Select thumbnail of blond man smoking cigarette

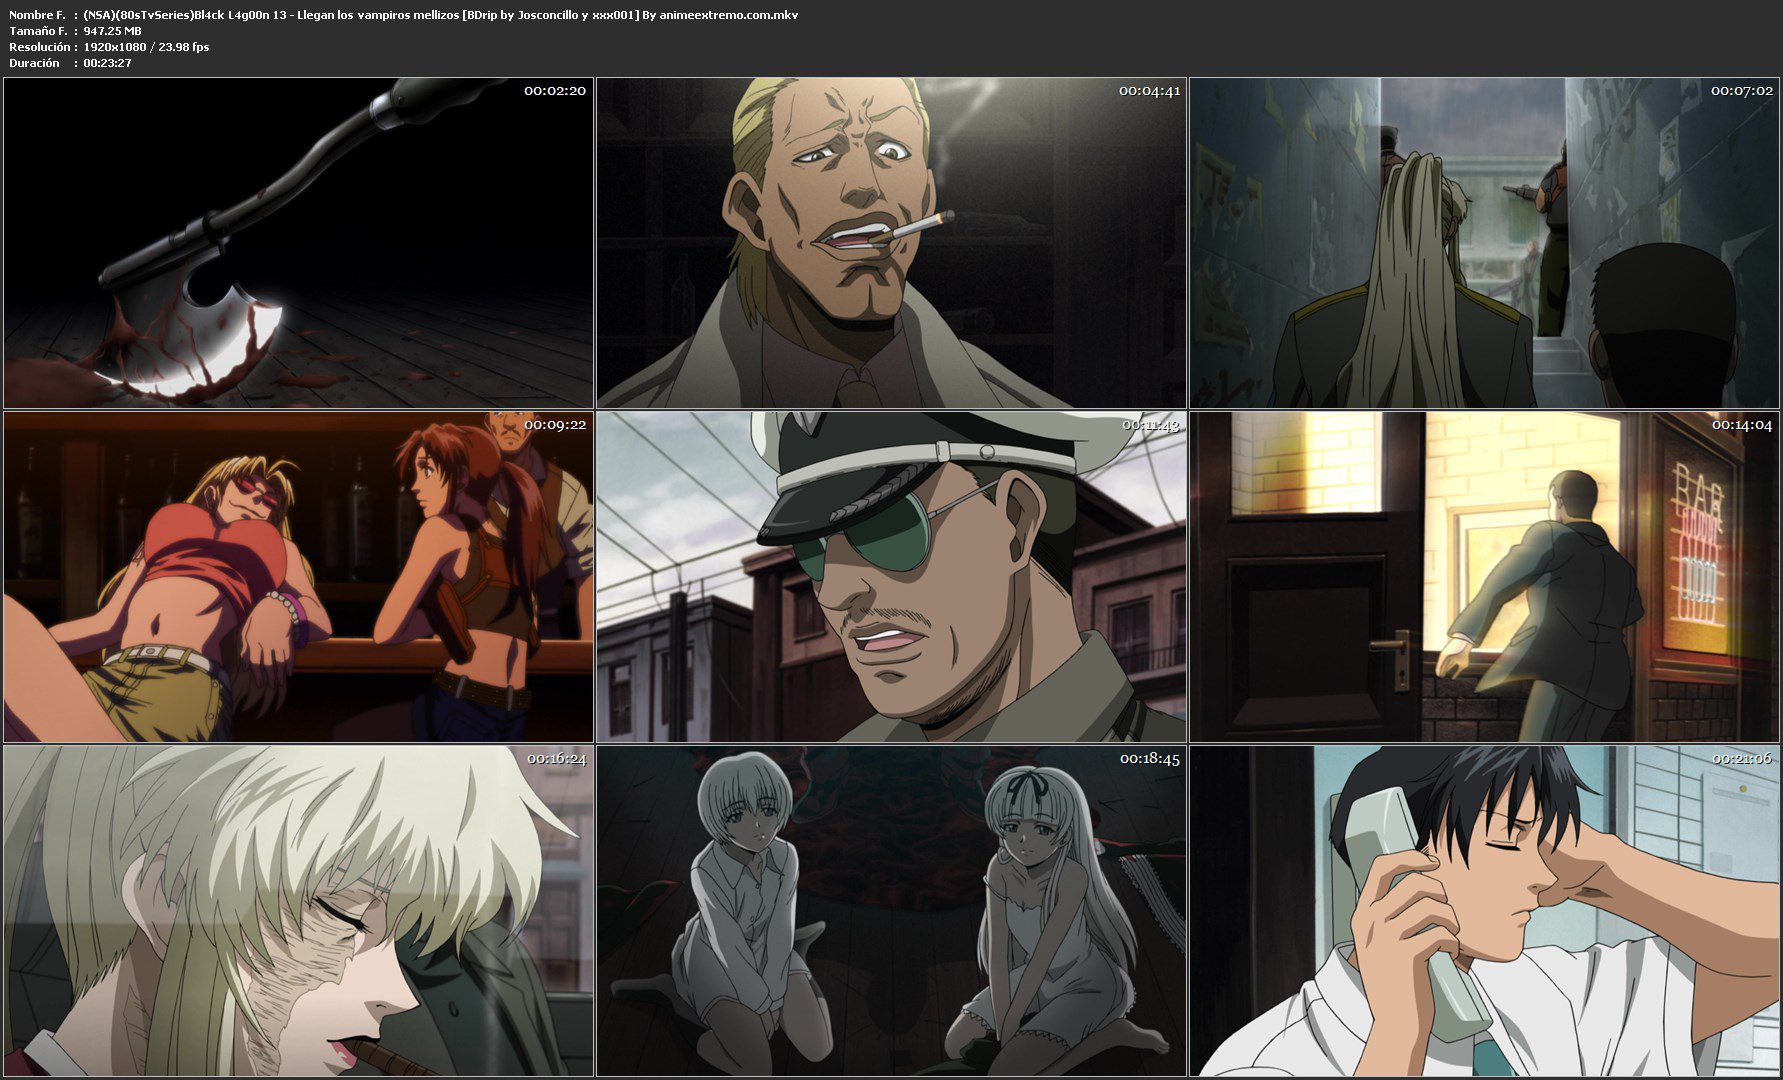point(891,243)
